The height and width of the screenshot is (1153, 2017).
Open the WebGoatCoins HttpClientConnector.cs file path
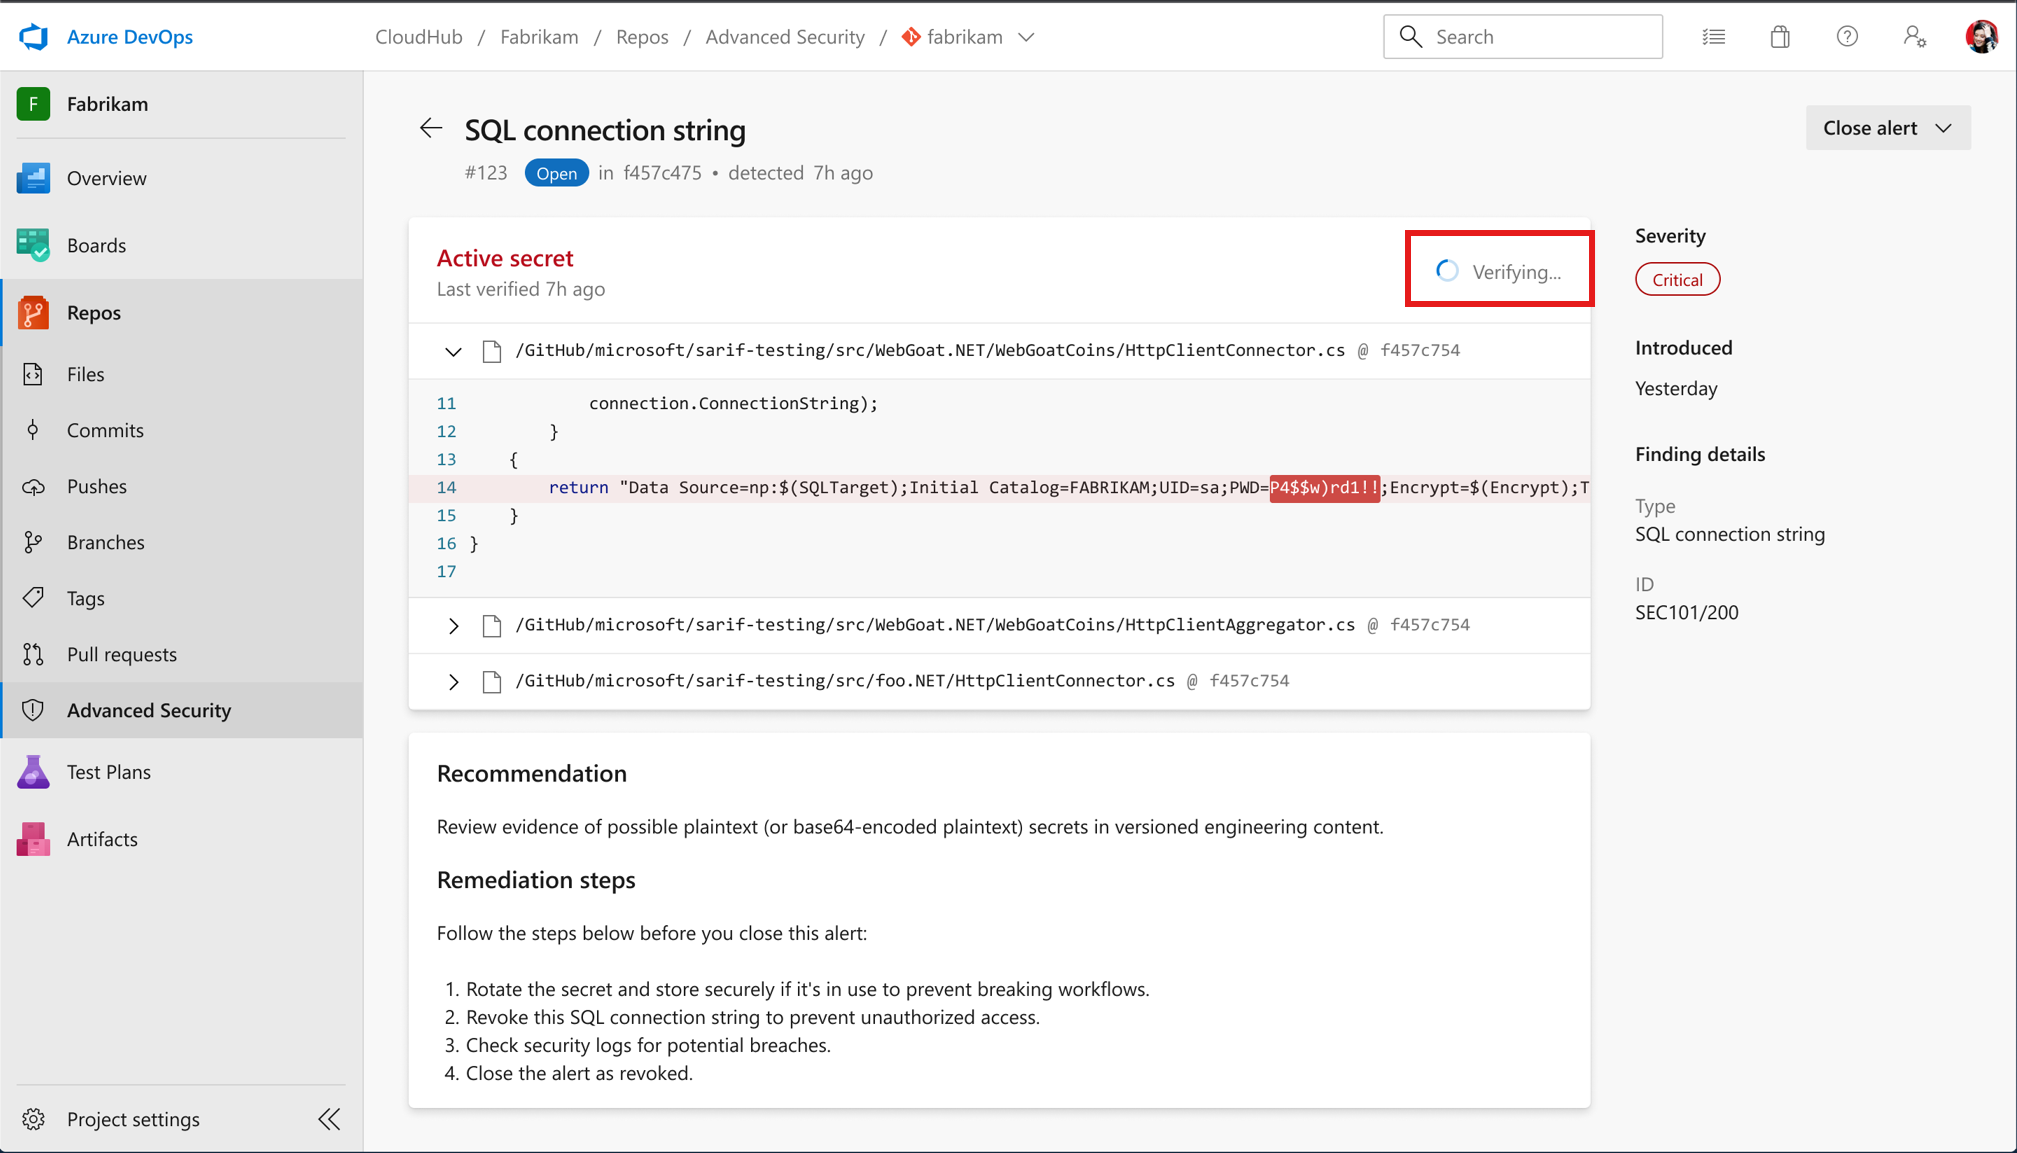tap(930, 350)
